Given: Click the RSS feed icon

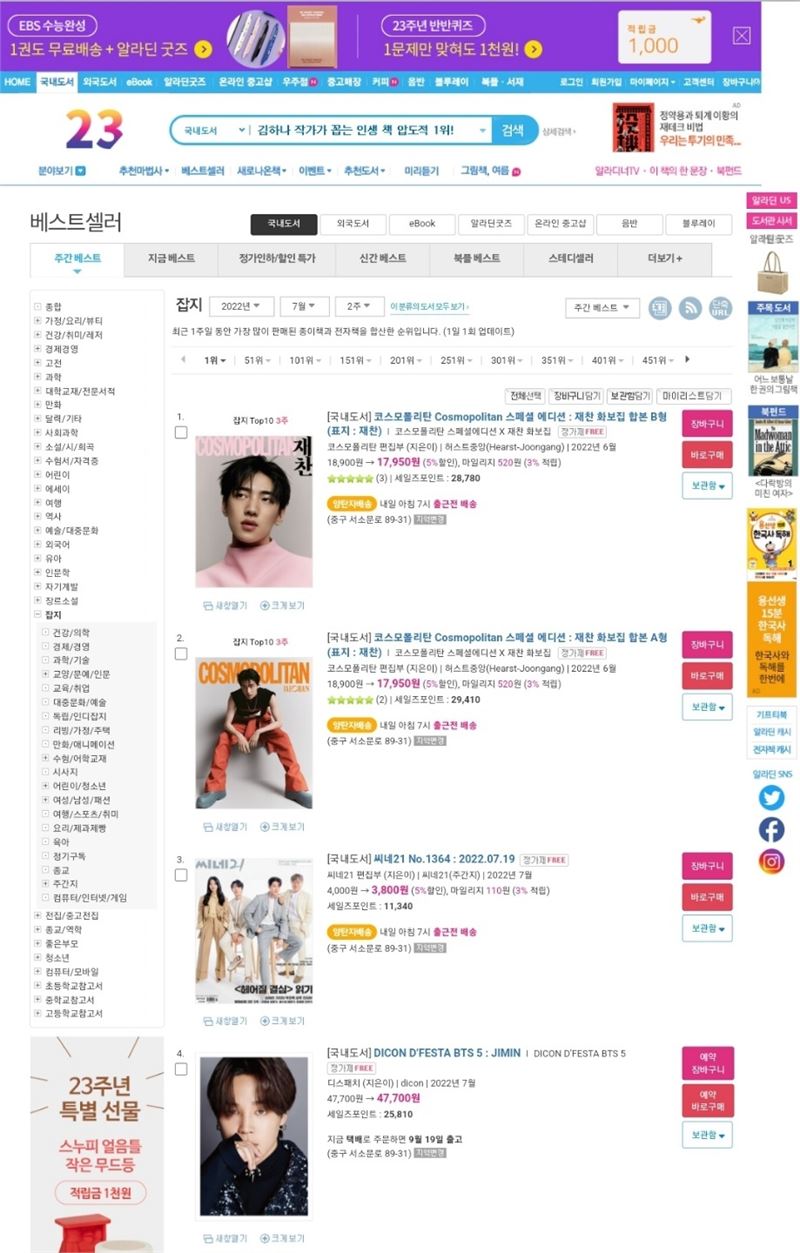Looking at the screenshot, I should [690, 308].
